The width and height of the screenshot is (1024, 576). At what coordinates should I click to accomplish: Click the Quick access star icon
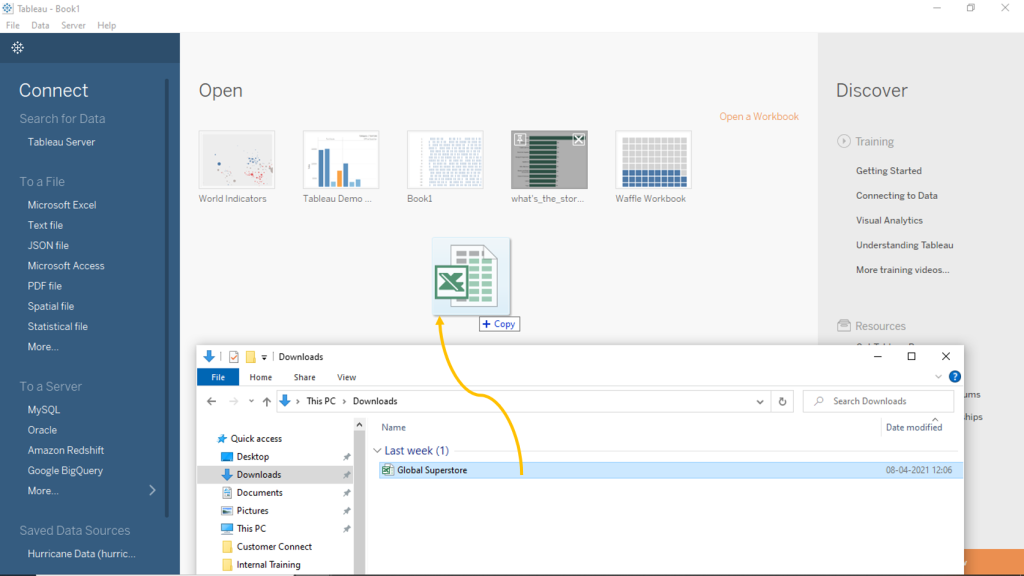[222, 439]
